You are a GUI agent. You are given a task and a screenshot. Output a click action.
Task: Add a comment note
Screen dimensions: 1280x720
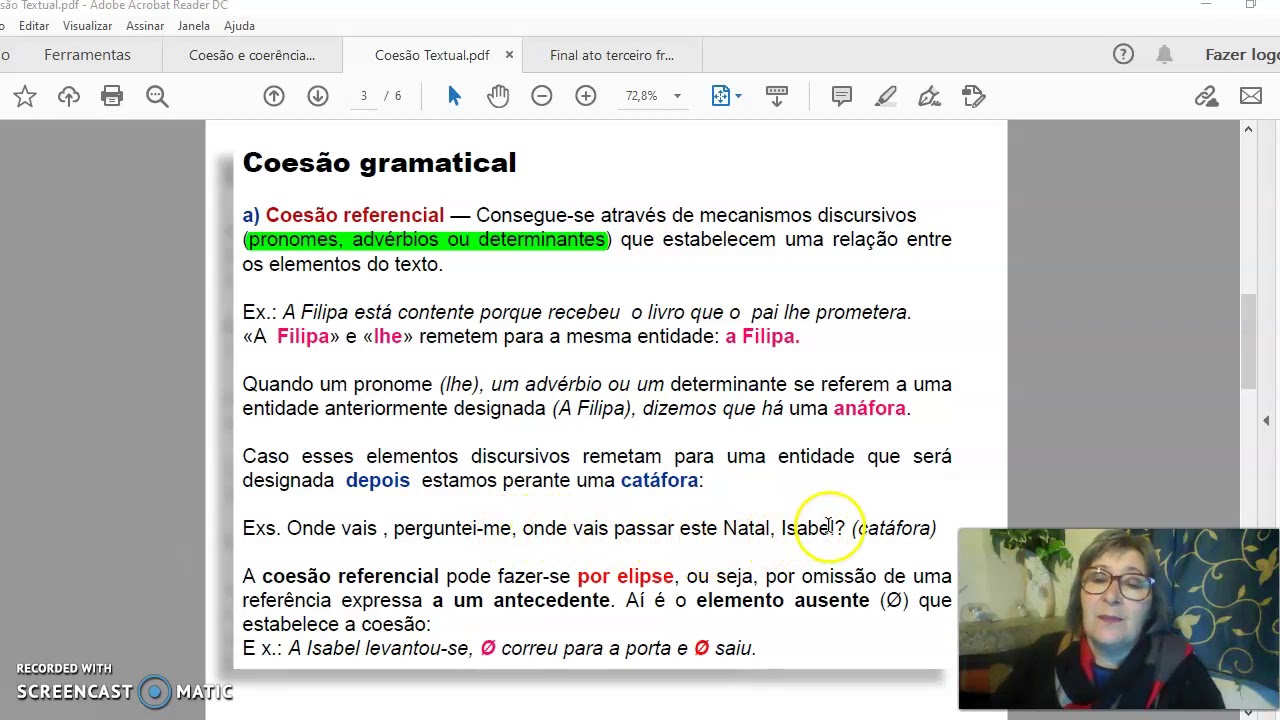coord(842,96)
